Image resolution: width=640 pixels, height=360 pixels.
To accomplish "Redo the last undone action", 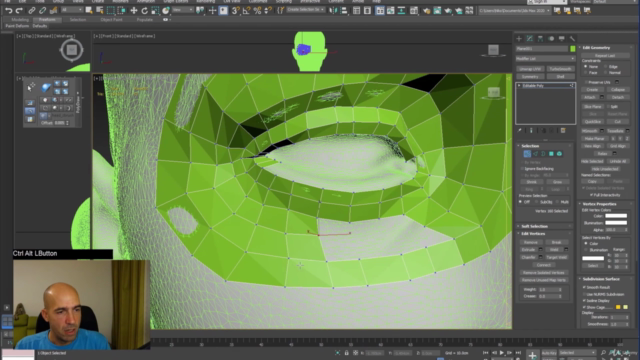I will click(19, 11).
